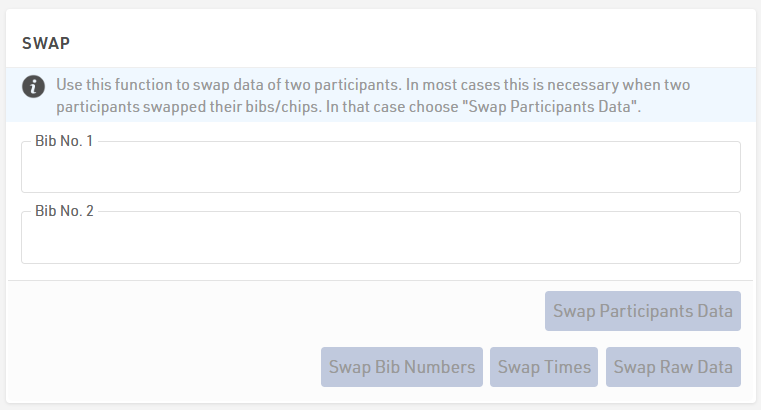
Task: Click the Bib No. 2 floating label
Action: [x=64, y=211]
